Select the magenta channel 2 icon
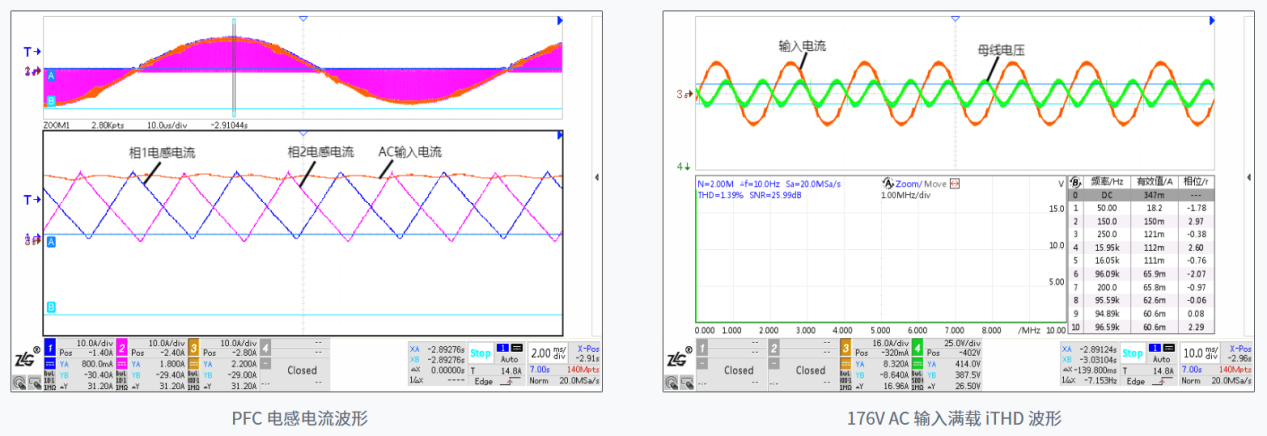 [122, 347]
